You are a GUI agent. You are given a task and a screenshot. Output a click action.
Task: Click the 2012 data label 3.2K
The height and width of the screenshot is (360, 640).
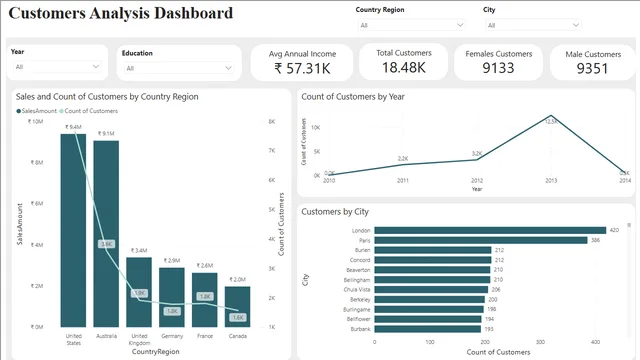click(477, 153)
